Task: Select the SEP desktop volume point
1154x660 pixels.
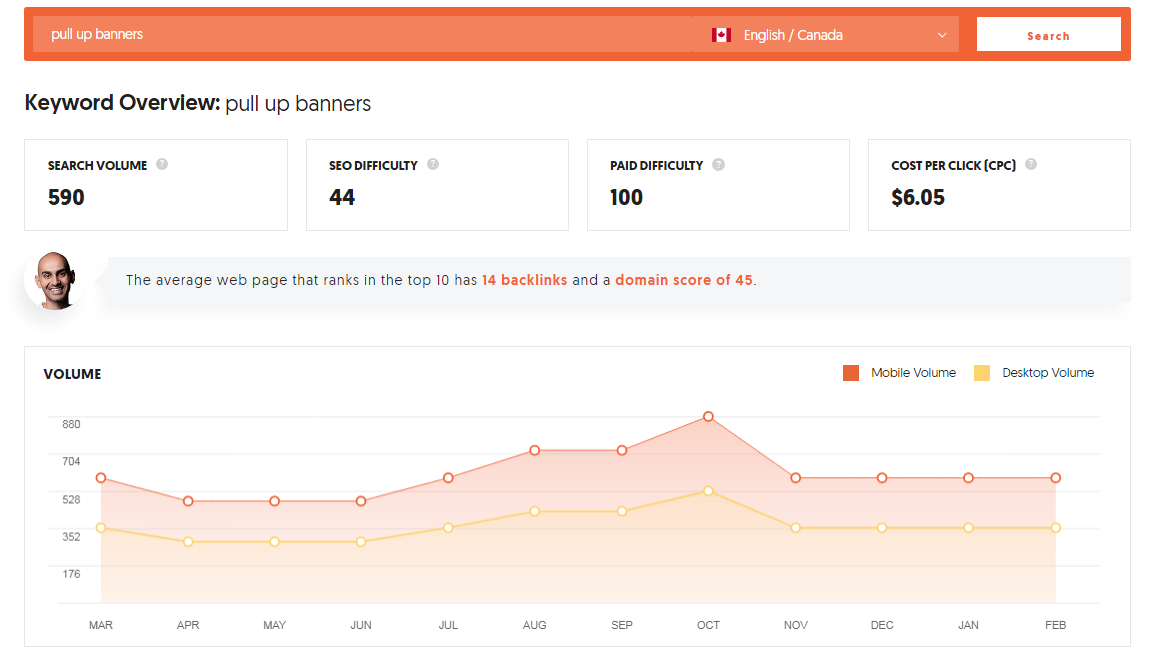Action: [x=622, y=511]
